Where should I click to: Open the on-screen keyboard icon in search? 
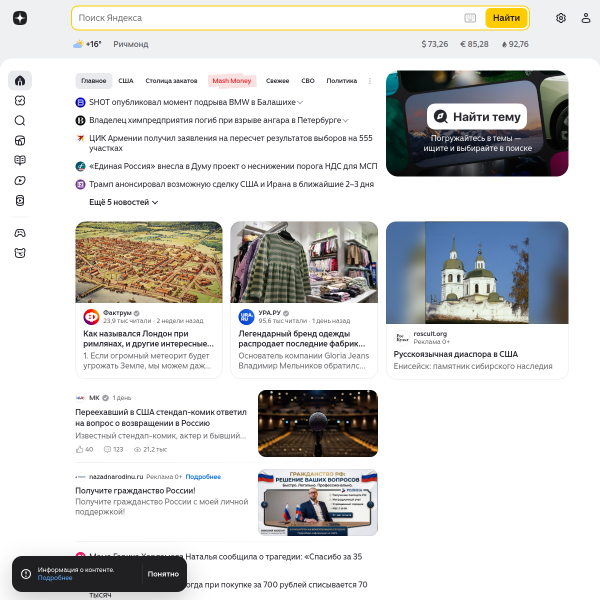tap(470, 18)
